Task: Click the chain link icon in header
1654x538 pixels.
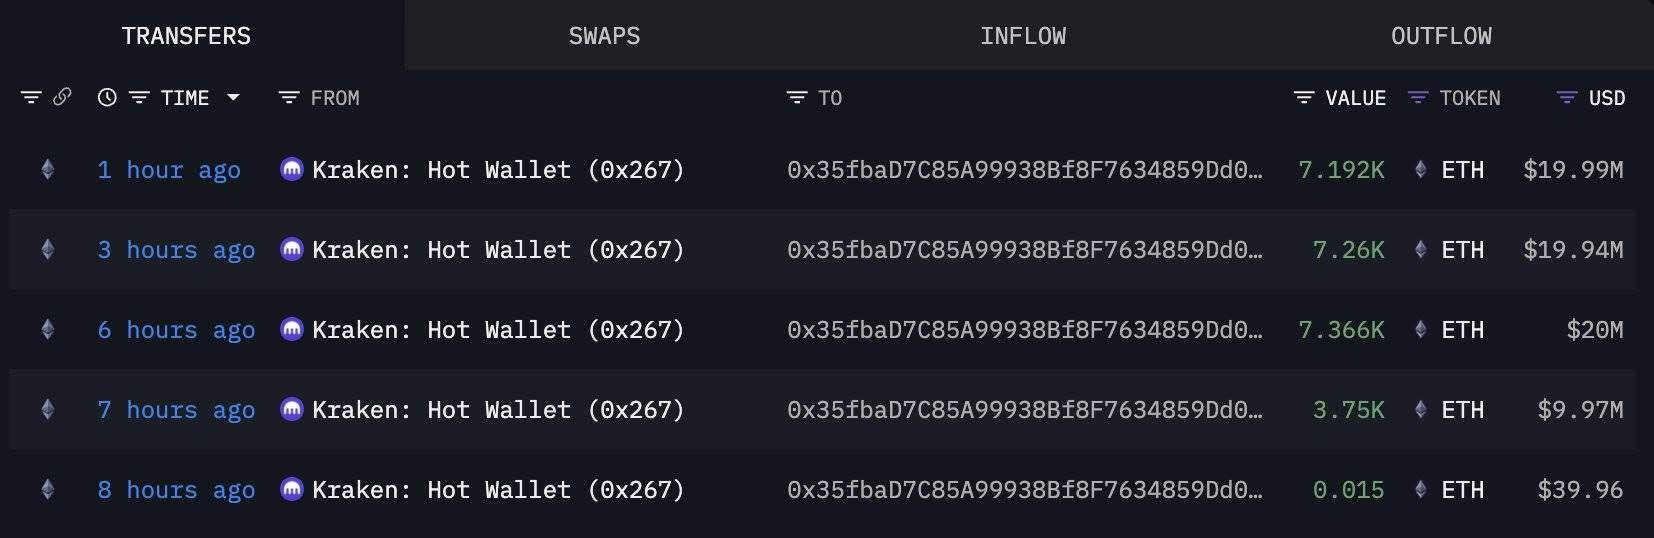Action: [x=62, y=97]
